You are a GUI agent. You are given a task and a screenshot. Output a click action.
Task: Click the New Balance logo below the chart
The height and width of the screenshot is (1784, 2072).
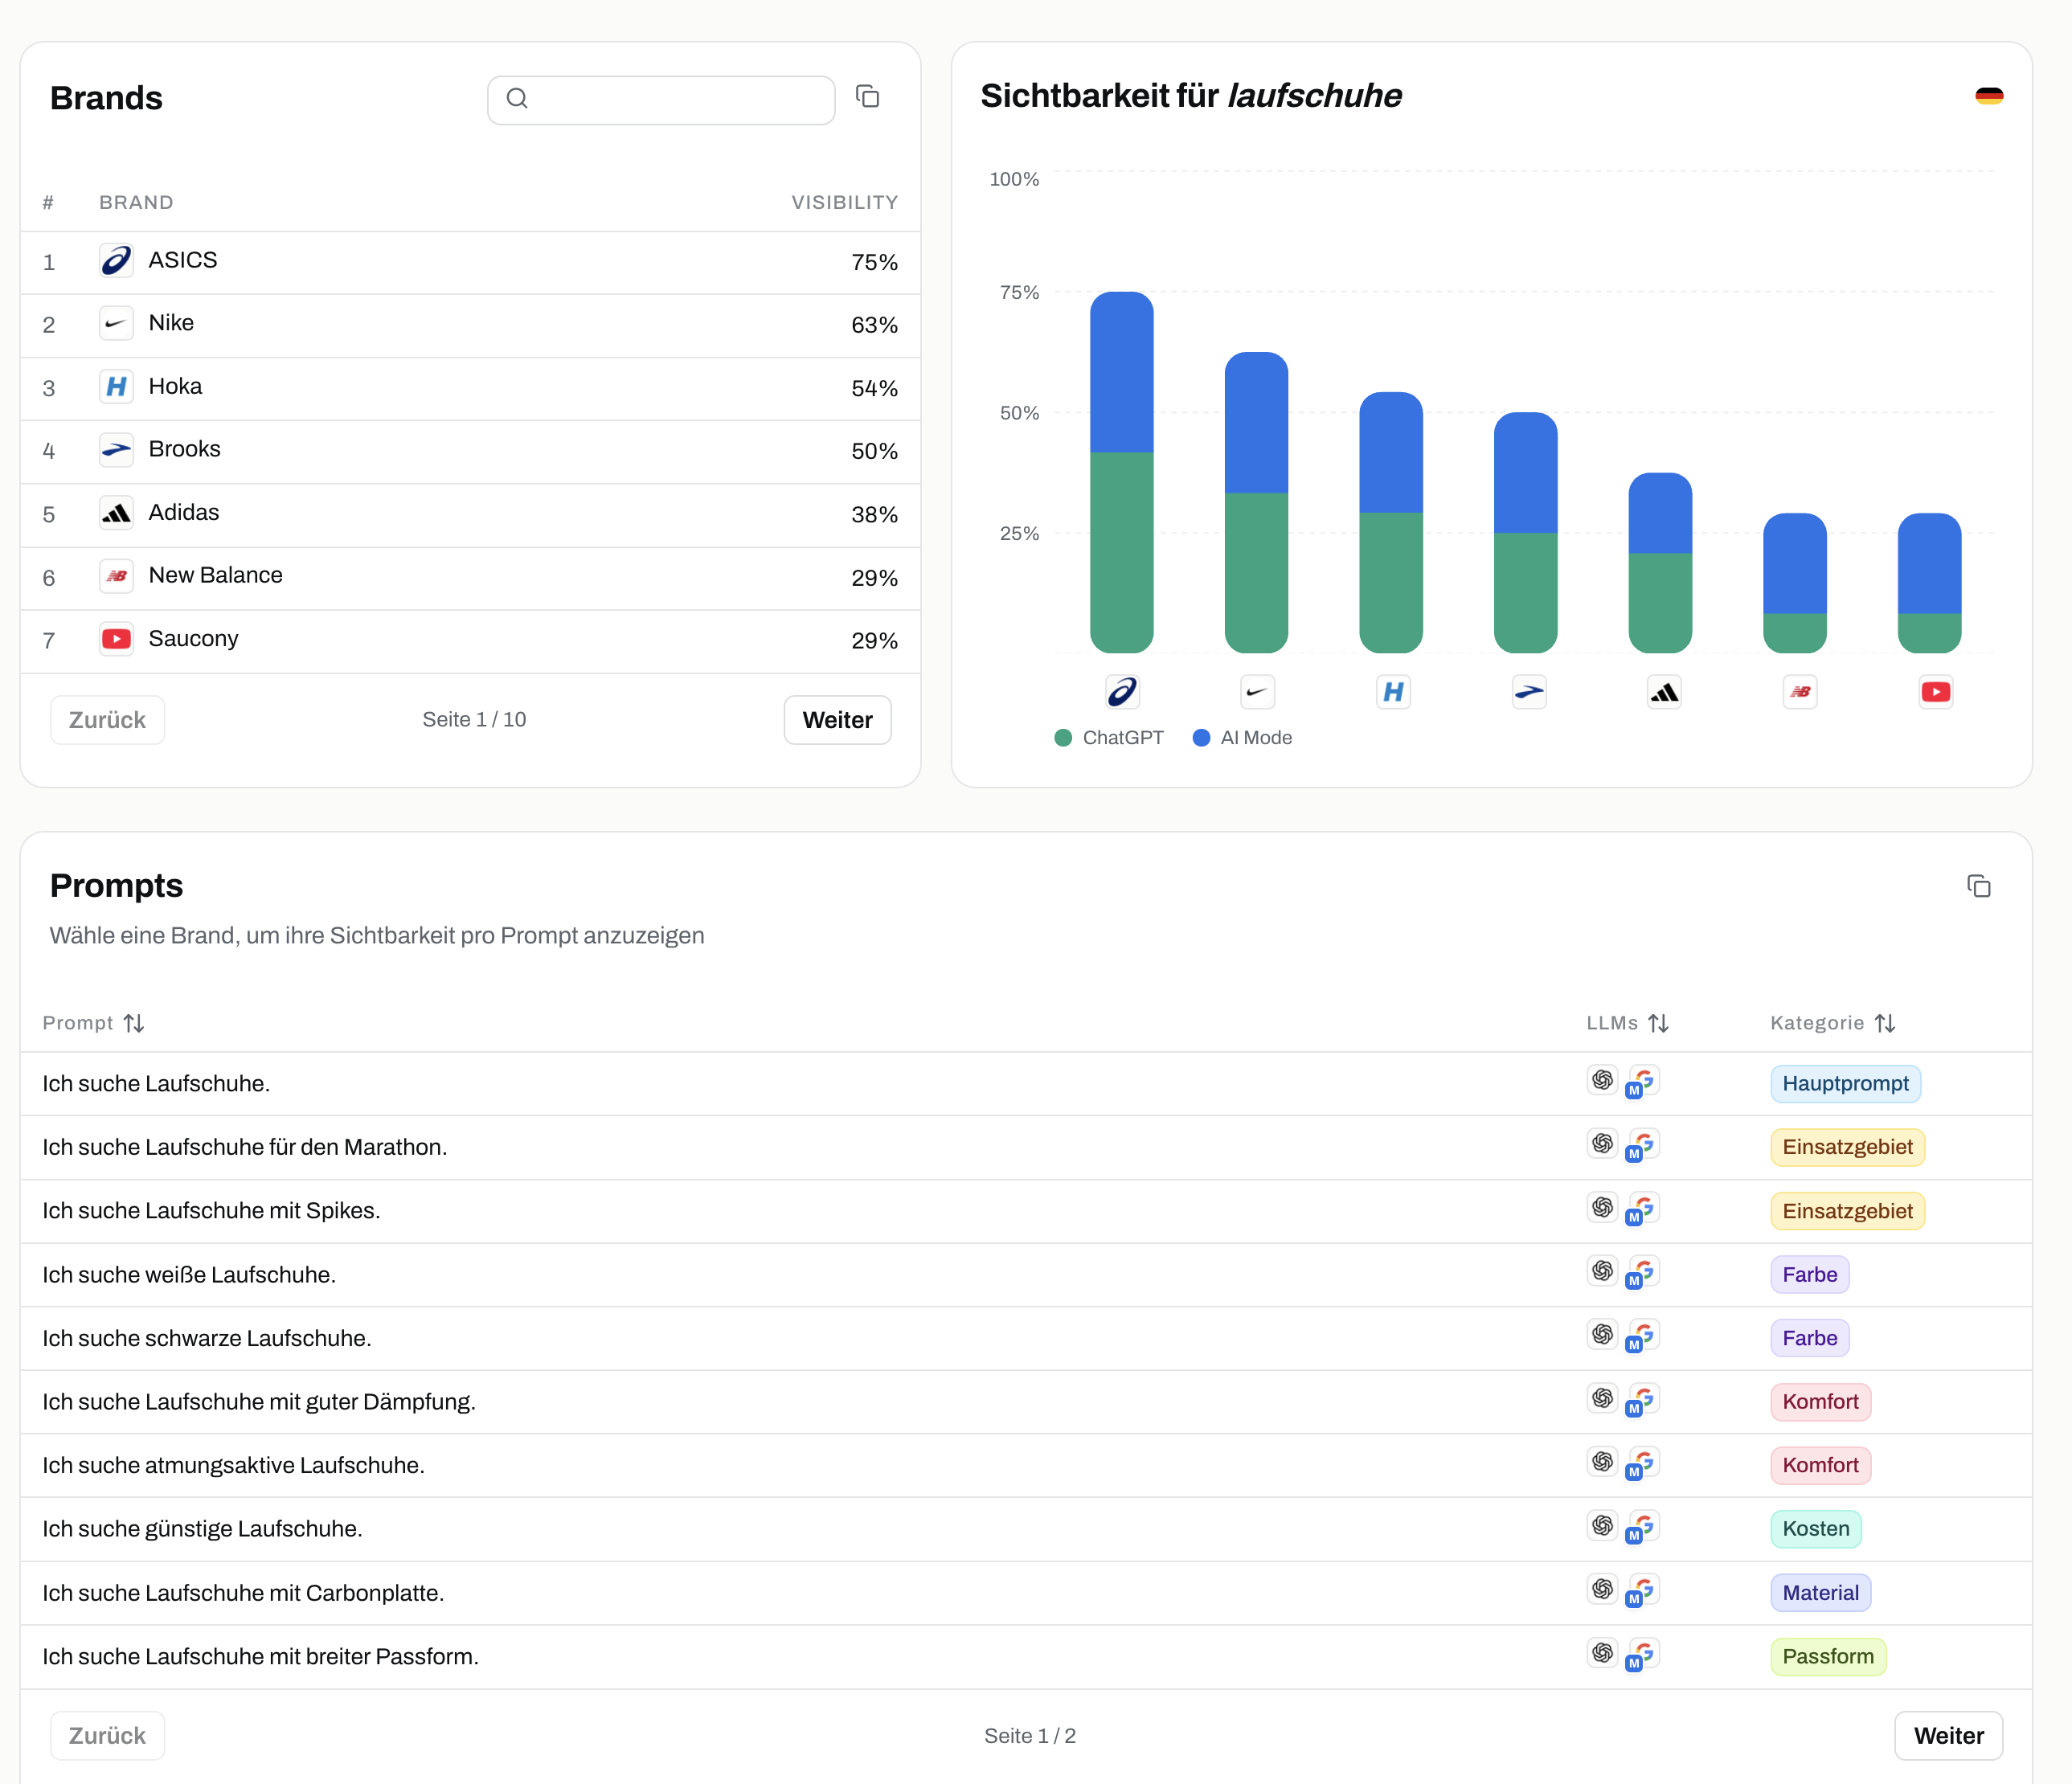click(1800, 692)
